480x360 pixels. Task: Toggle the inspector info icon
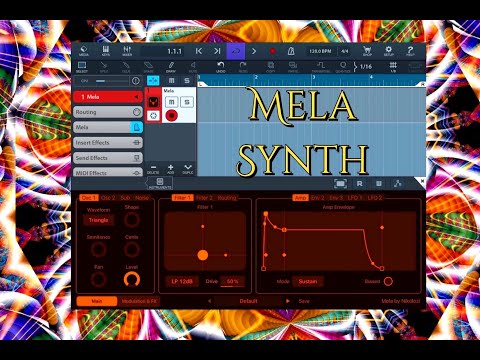point(135,81)
